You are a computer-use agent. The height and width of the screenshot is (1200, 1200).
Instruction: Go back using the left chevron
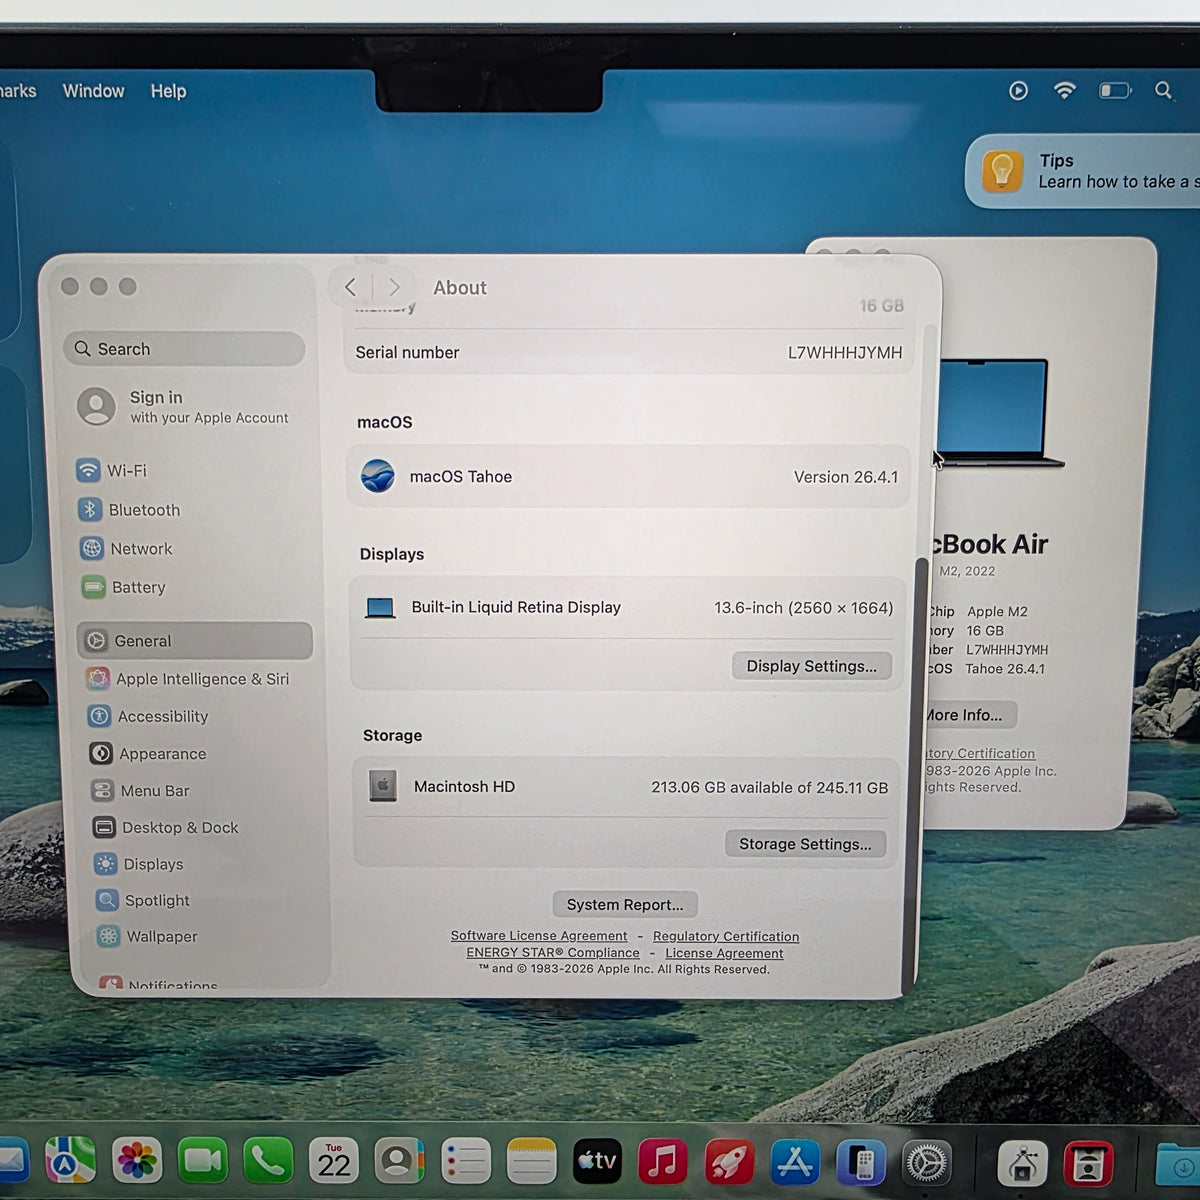[350, 287]
